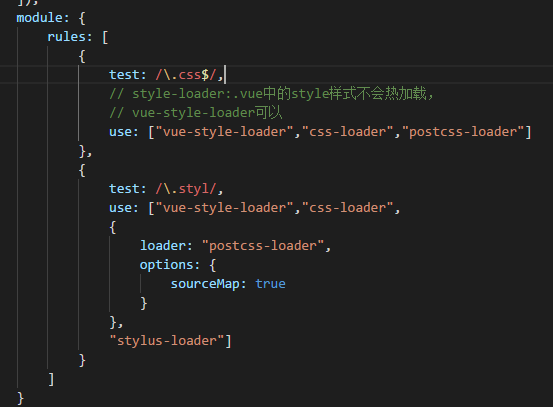553x407 pixels.
Task: Click "vue-style-loader" in the css rule
Action: pyautogui.click(x=224, y=132)
